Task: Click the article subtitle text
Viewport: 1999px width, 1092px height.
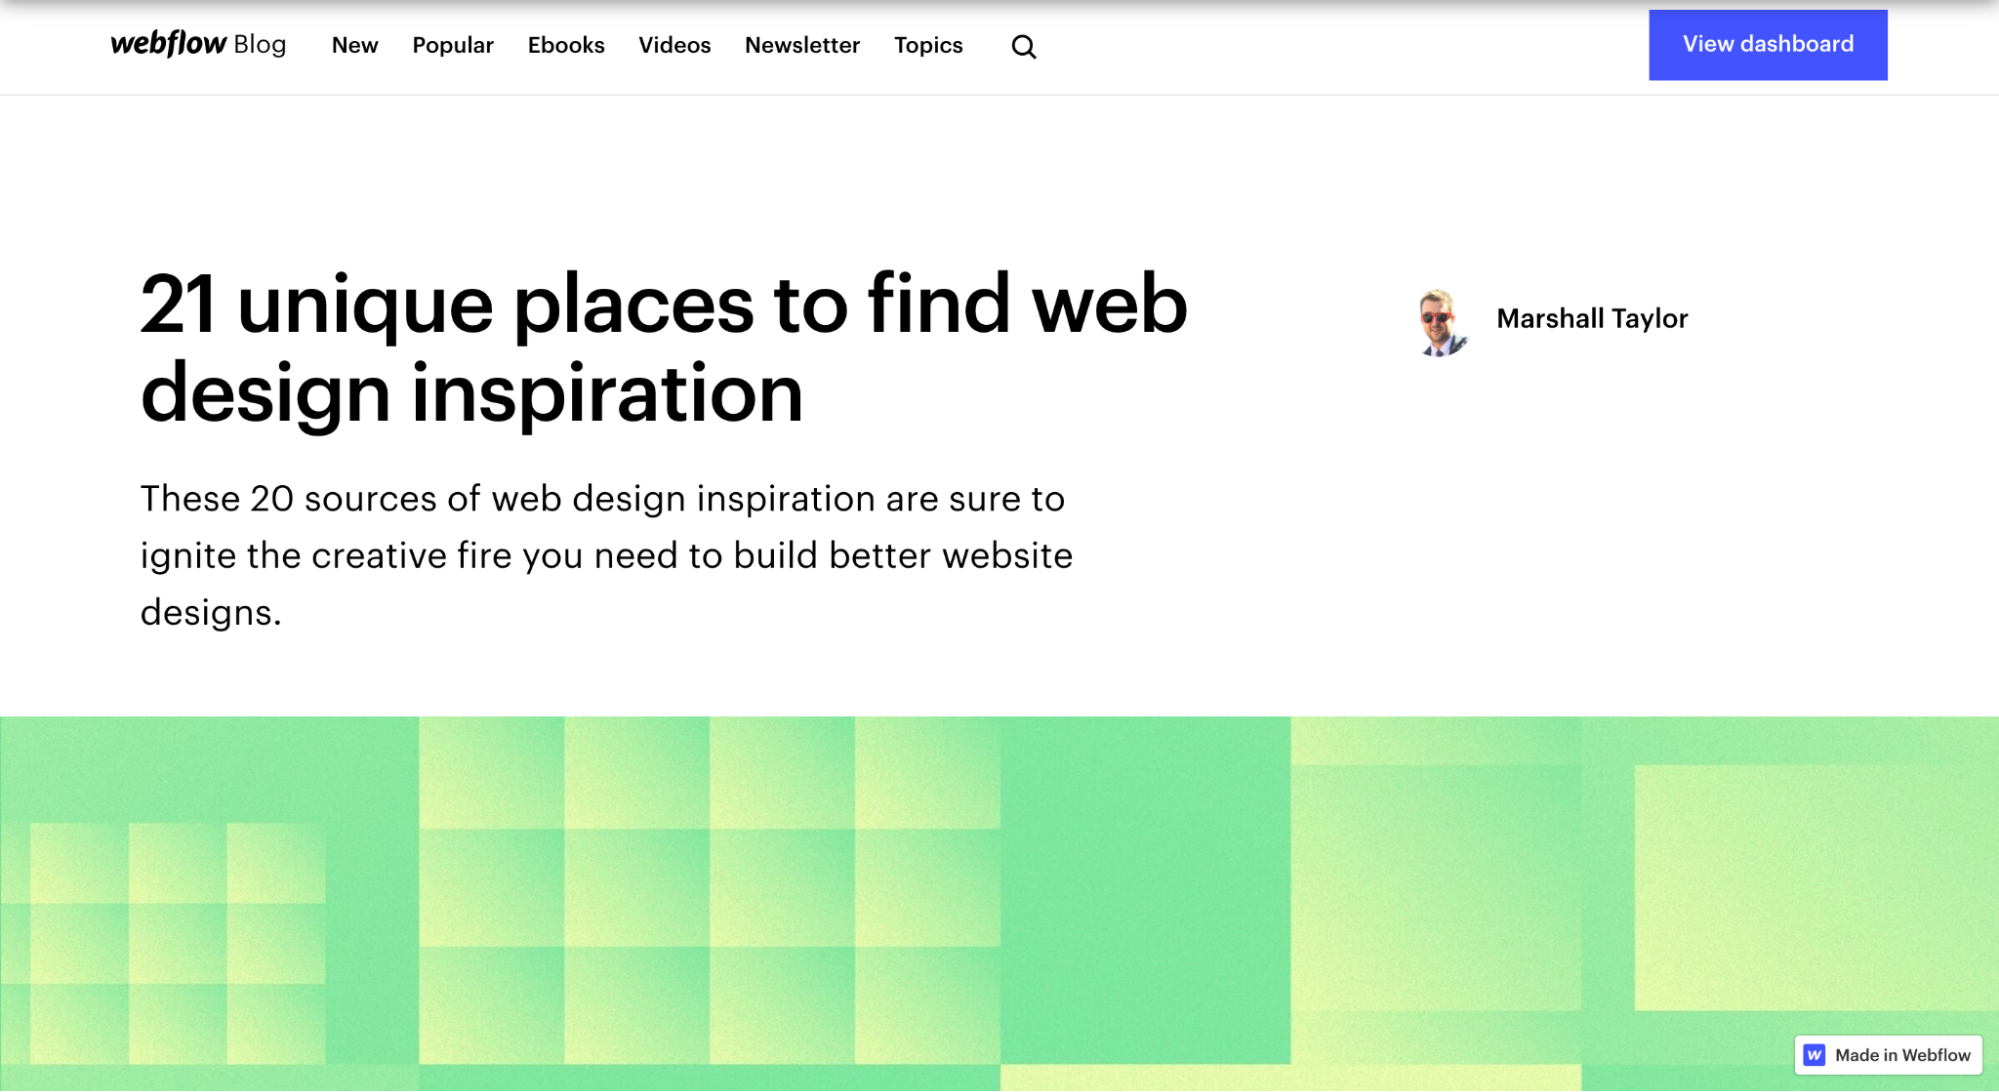Action: coord(605,555)
